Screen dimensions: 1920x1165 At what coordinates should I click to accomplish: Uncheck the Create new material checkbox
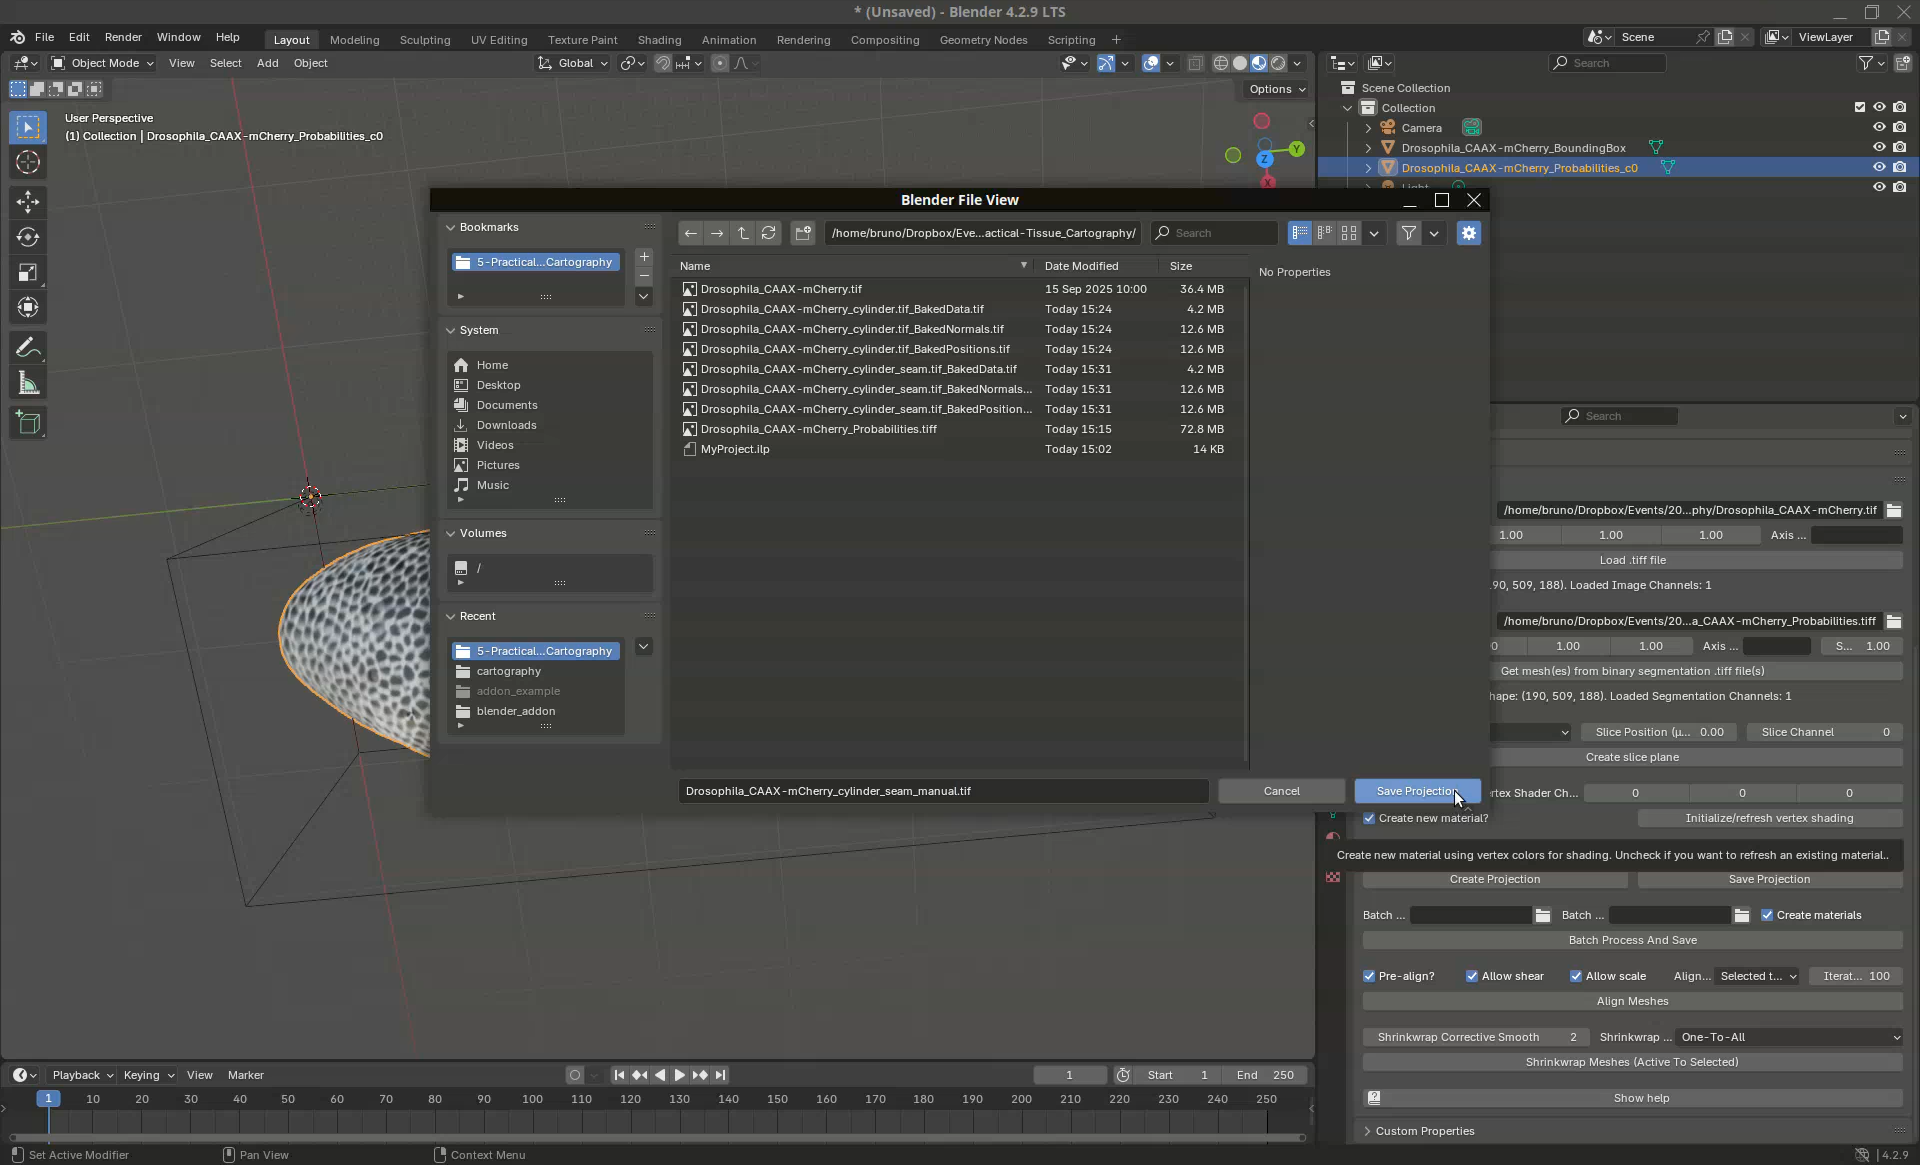(1369, 818)
